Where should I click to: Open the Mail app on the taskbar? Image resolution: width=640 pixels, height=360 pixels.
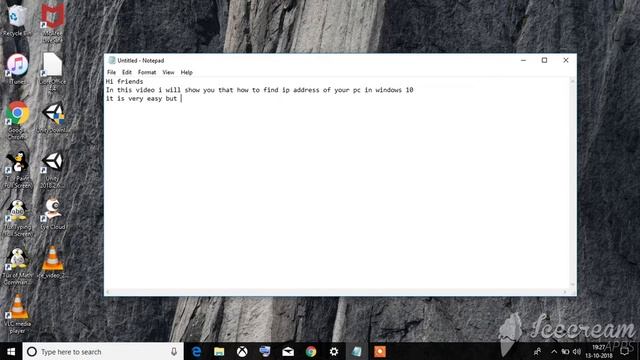click(288, 351)
